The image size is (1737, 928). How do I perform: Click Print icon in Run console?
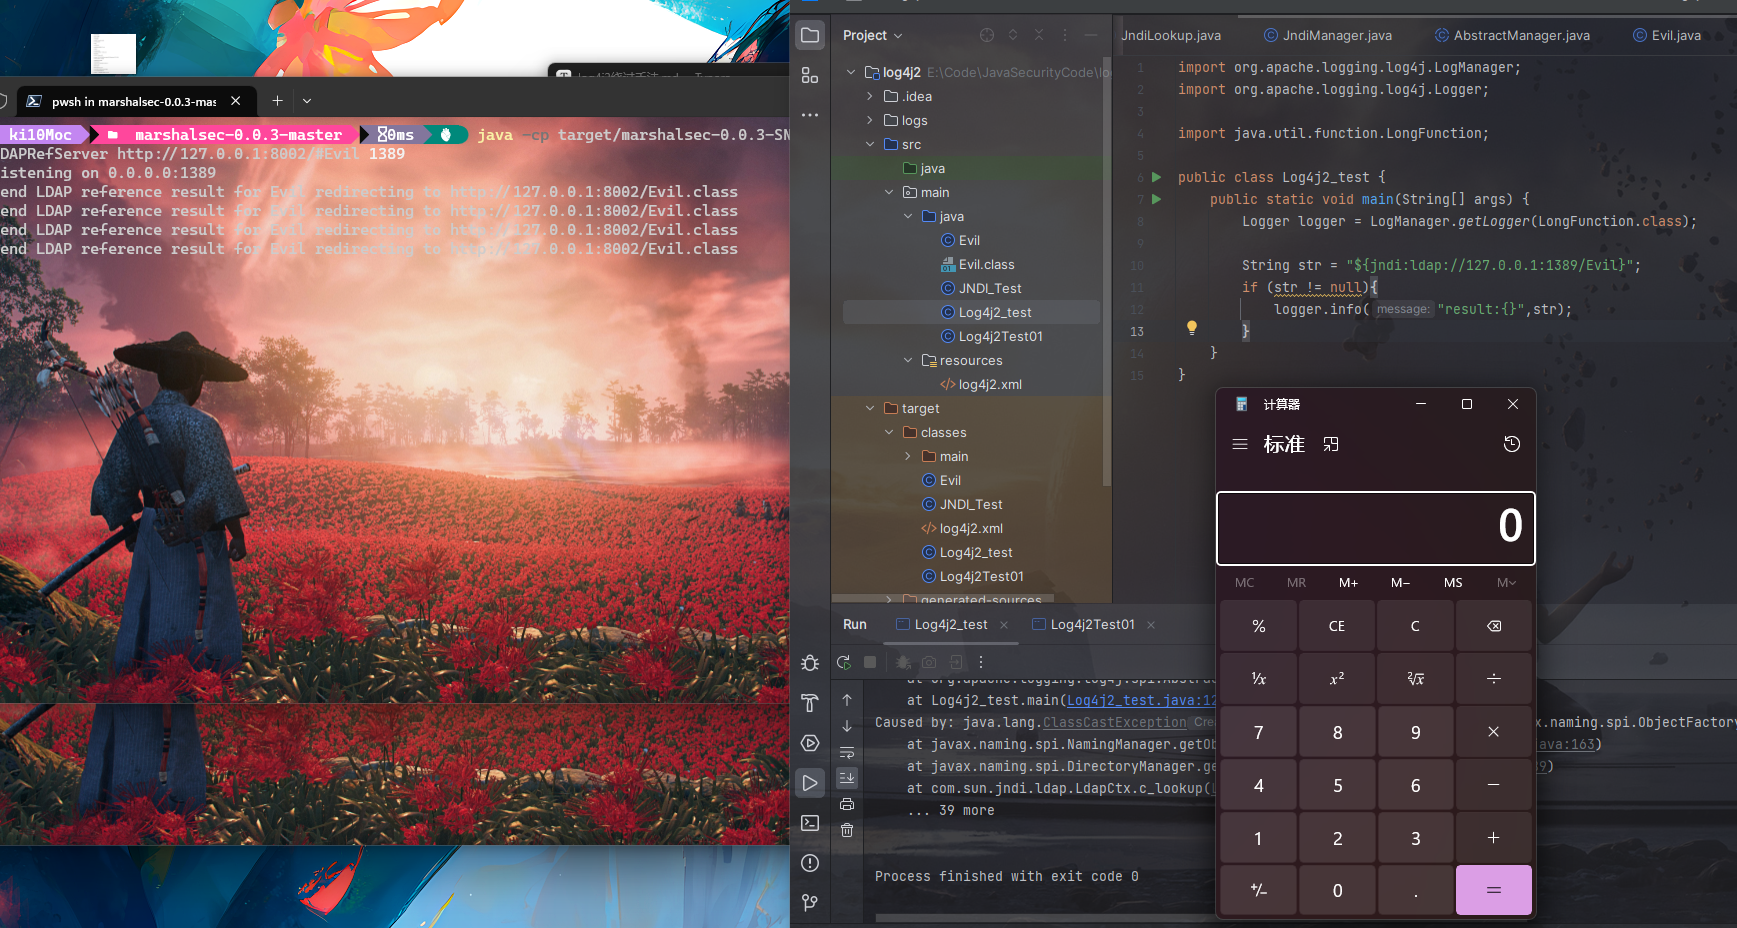[x=847, y=804]
